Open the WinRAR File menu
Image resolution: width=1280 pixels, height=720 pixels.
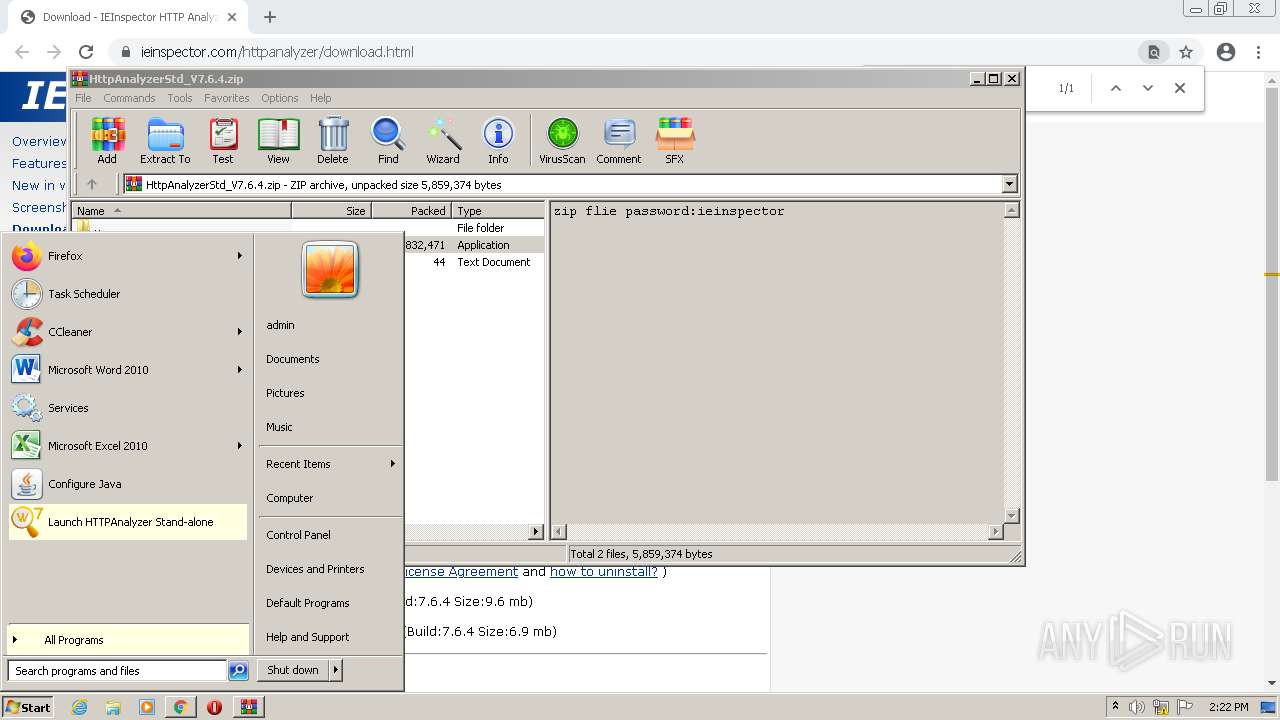pos(83,98)
